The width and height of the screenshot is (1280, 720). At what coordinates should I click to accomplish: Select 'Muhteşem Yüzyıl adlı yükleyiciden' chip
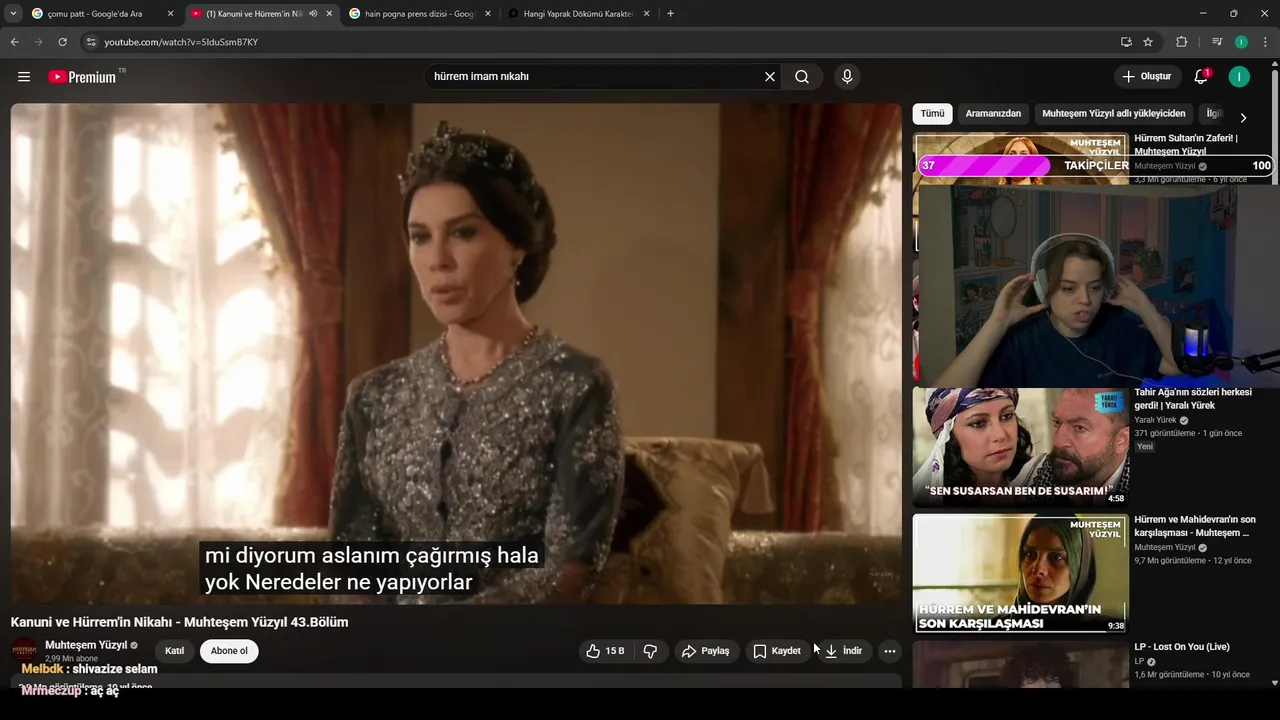pyautogui.click(x=1114, y=114)
